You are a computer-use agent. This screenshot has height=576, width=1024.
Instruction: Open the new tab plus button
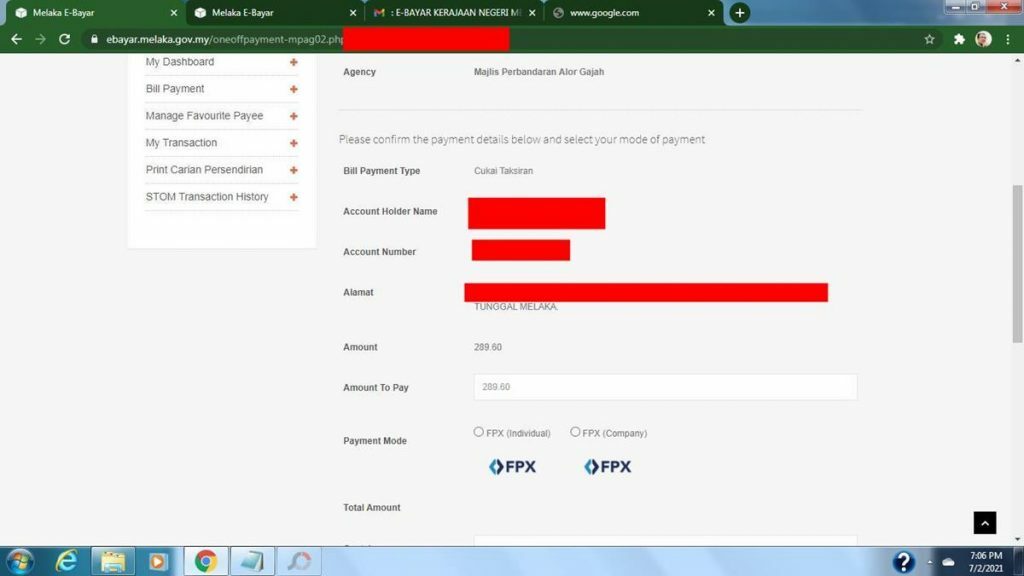tap(739, 13)
